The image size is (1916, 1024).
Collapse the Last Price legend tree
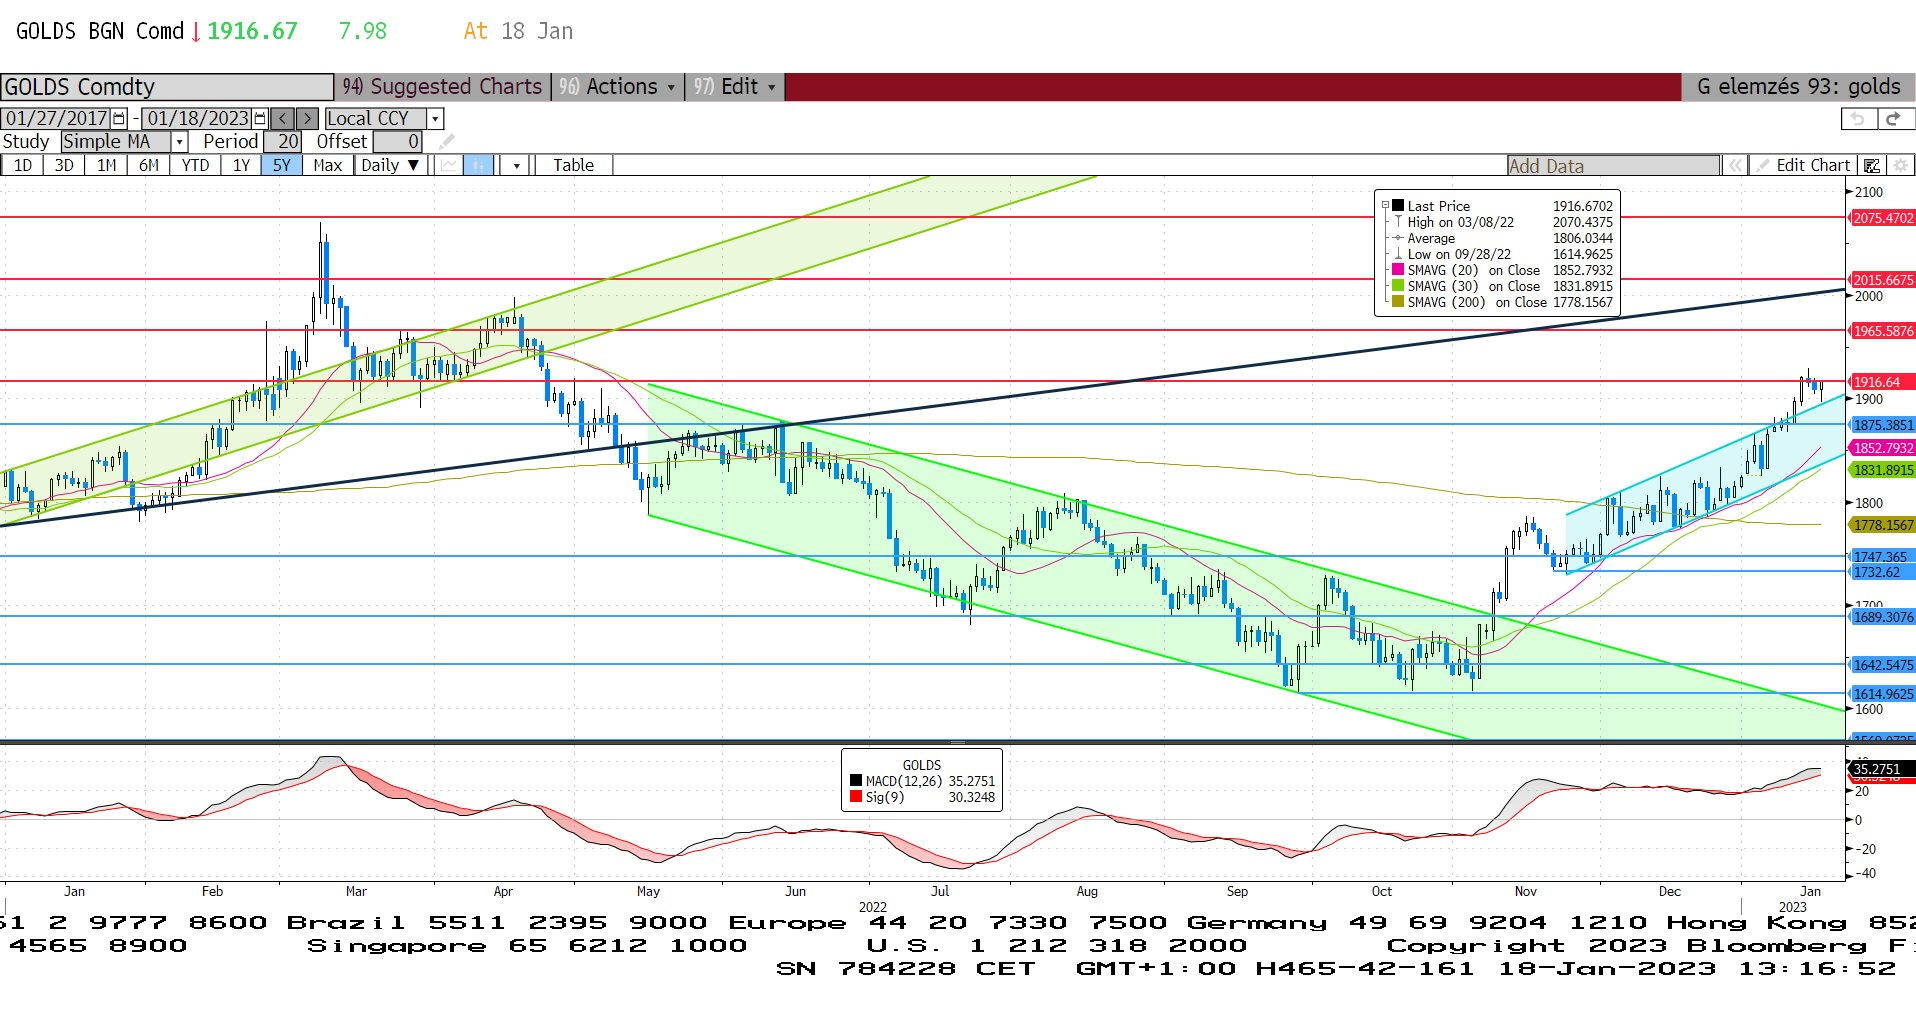coord(1385,206)
